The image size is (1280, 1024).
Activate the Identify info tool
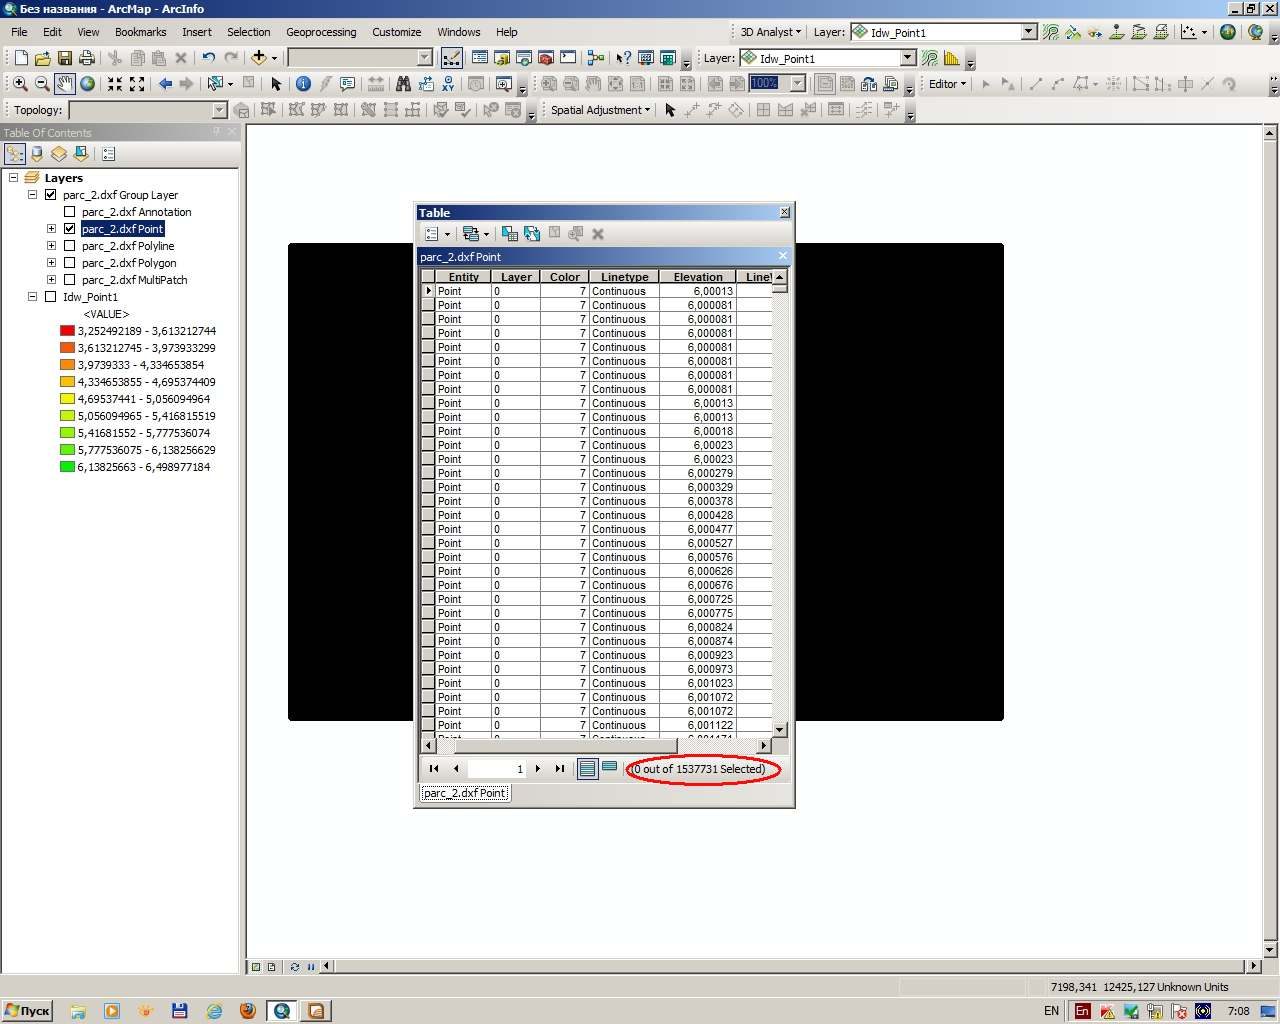[303, 84]
